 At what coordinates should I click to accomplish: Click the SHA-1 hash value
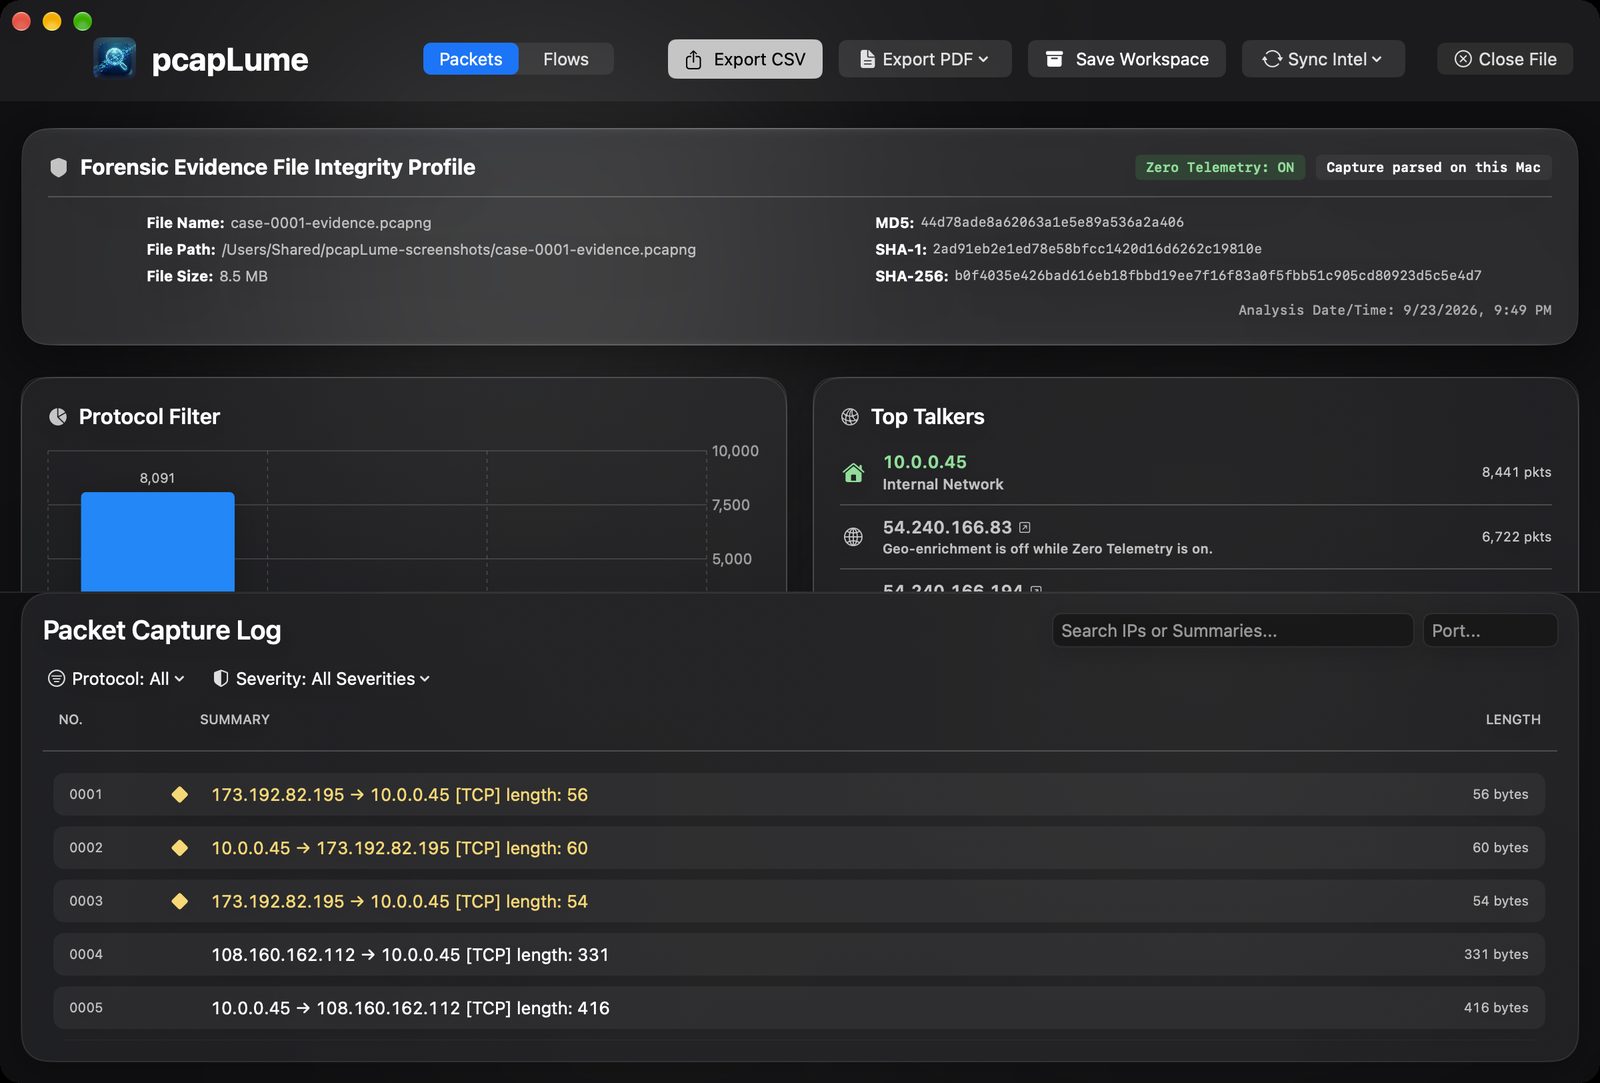1097,249
